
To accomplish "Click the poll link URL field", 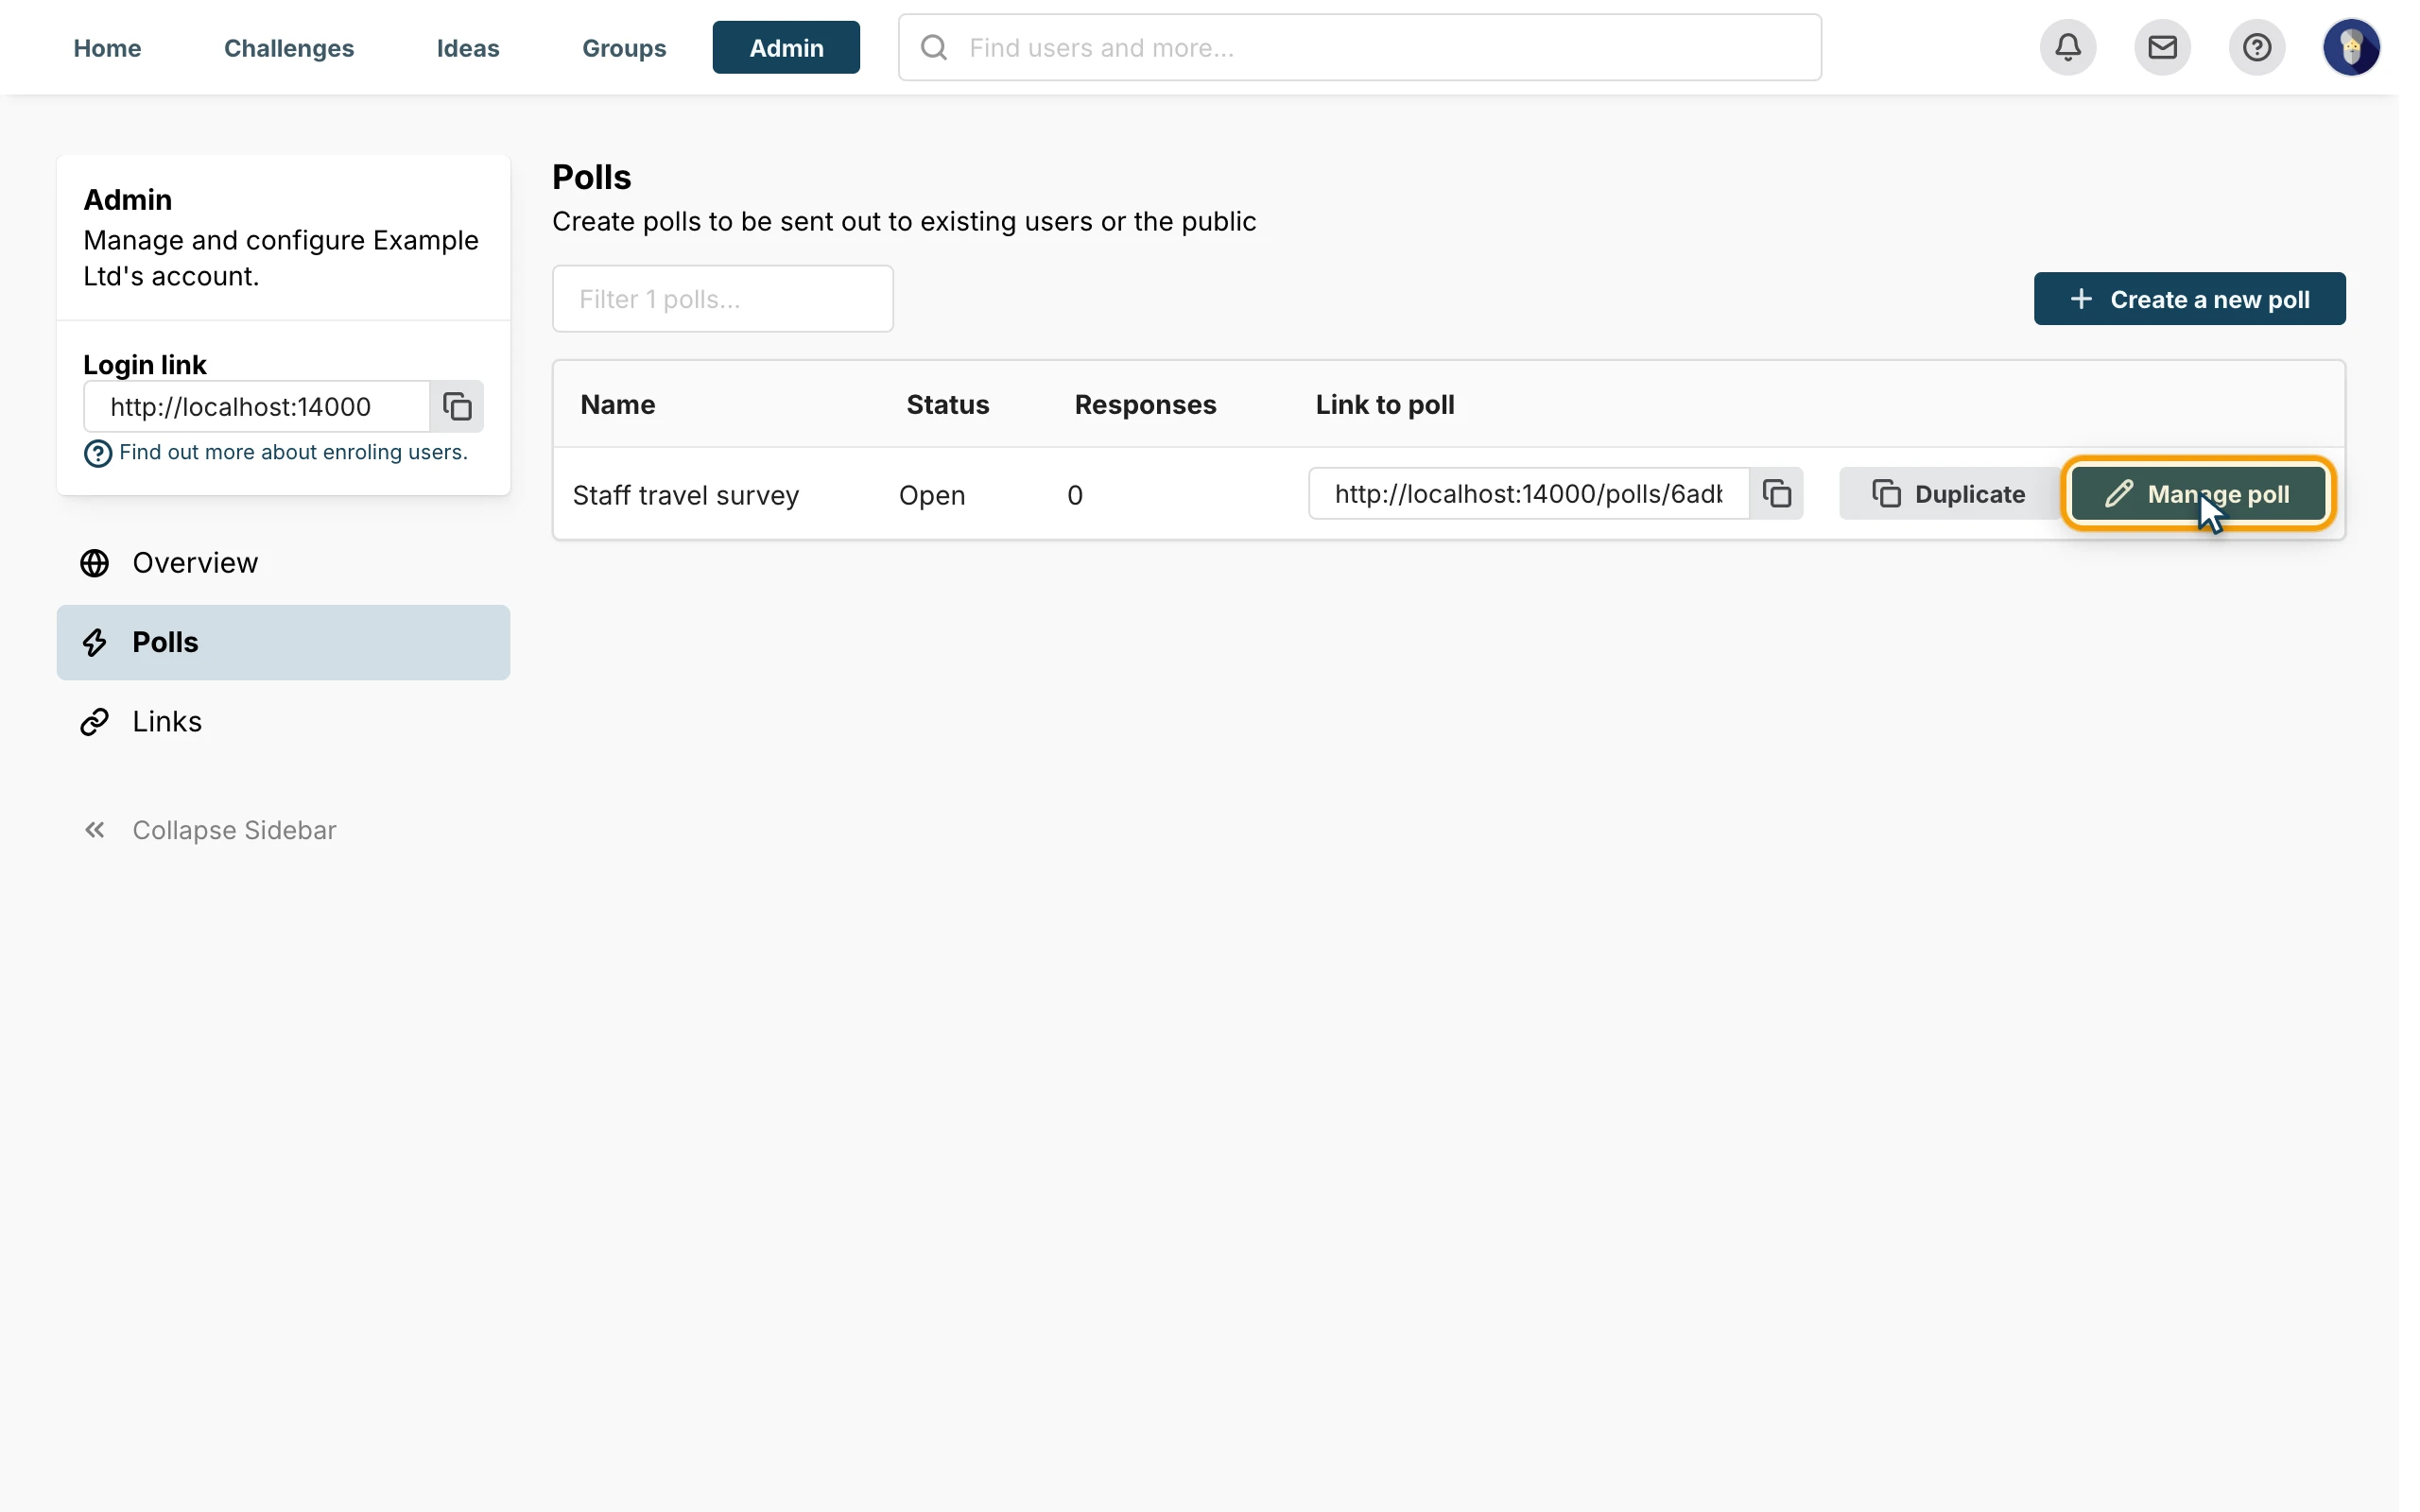I will [1529, 493].
